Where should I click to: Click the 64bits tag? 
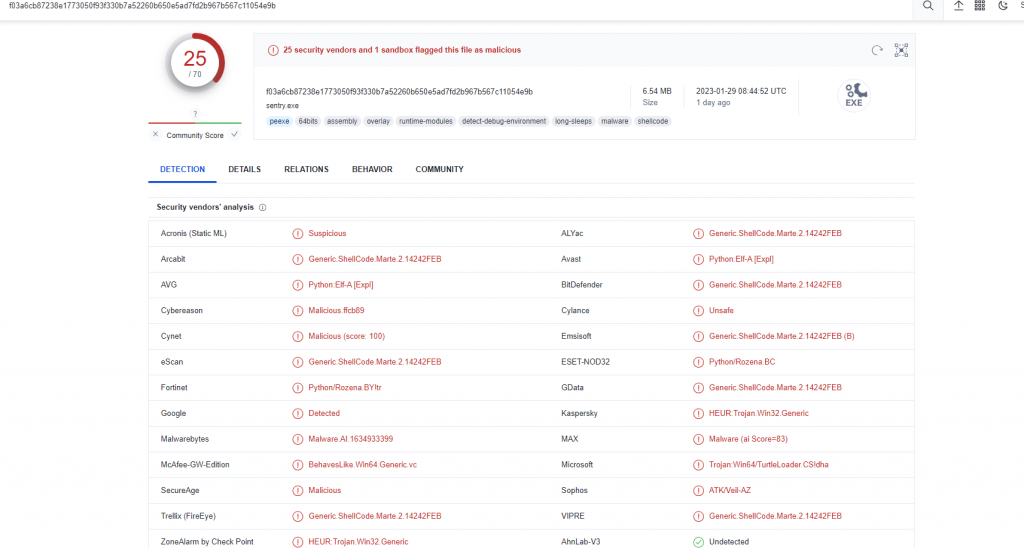(308, 121)
